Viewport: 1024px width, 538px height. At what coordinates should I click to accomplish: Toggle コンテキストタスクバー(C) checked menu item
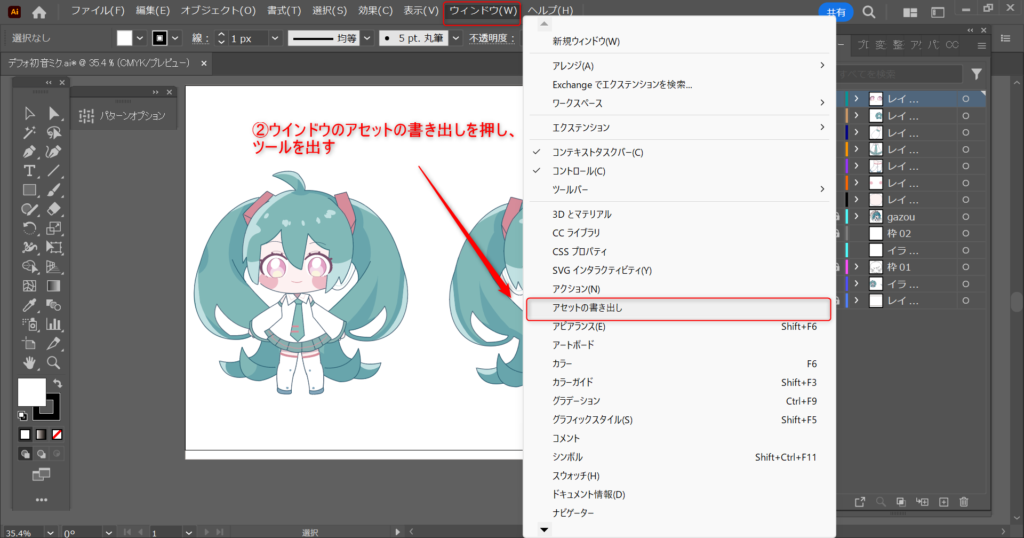(598, 152)
